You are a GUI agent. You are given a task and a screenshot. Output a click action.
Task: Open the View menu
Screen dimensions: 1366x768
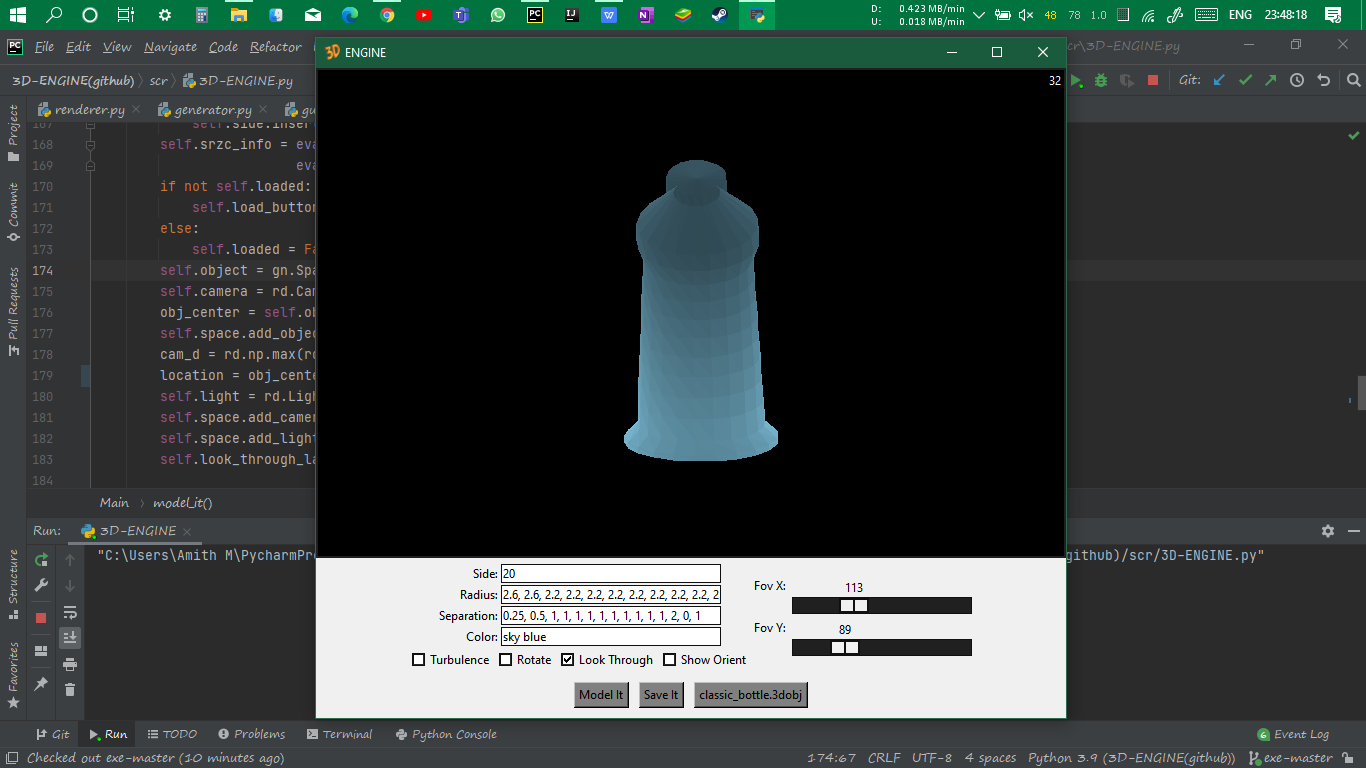(117, 47)
